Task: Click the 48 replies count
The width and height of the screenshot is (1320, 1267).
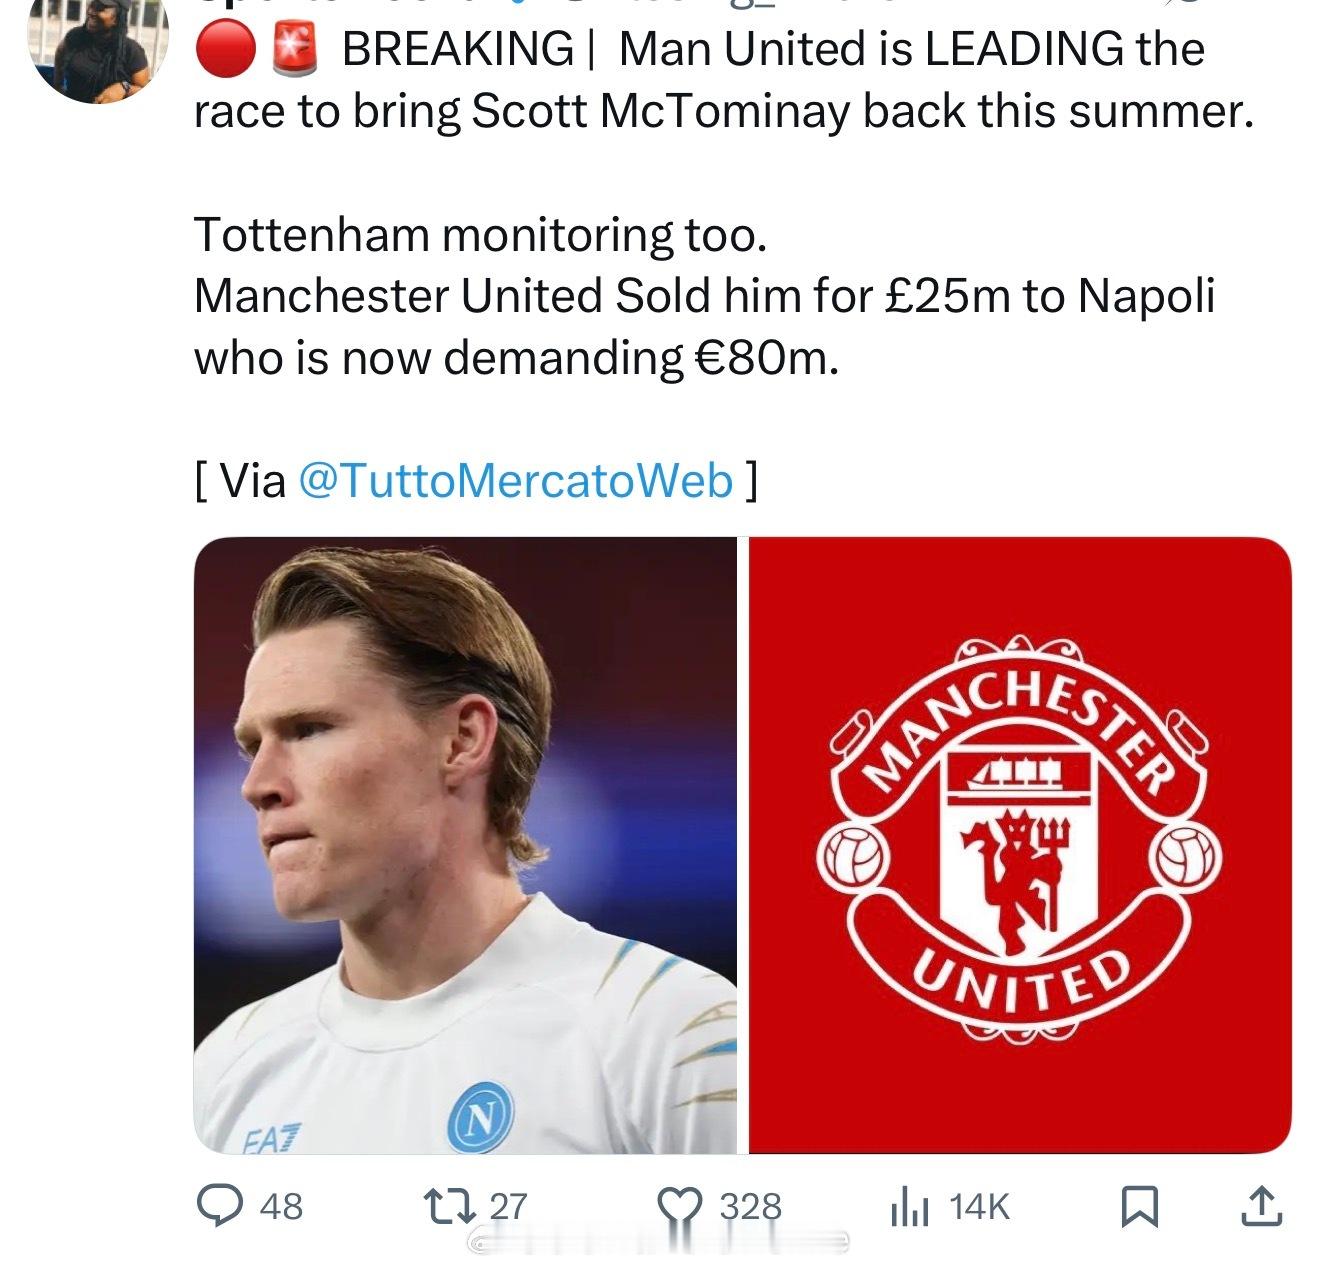Action: click(281, 1206)
